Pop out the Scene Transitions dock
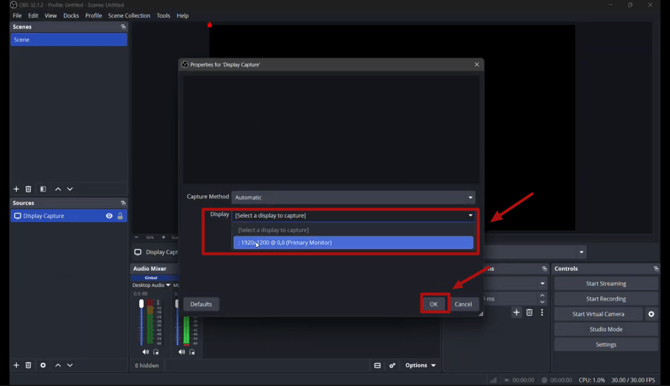670x386 pixels. coord(544,268)
